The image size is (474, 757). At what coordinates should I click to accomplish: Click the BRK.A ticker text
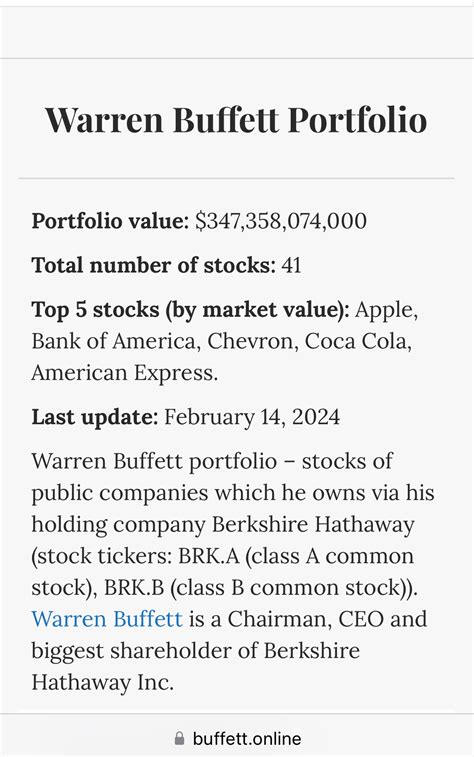(209, 556)
